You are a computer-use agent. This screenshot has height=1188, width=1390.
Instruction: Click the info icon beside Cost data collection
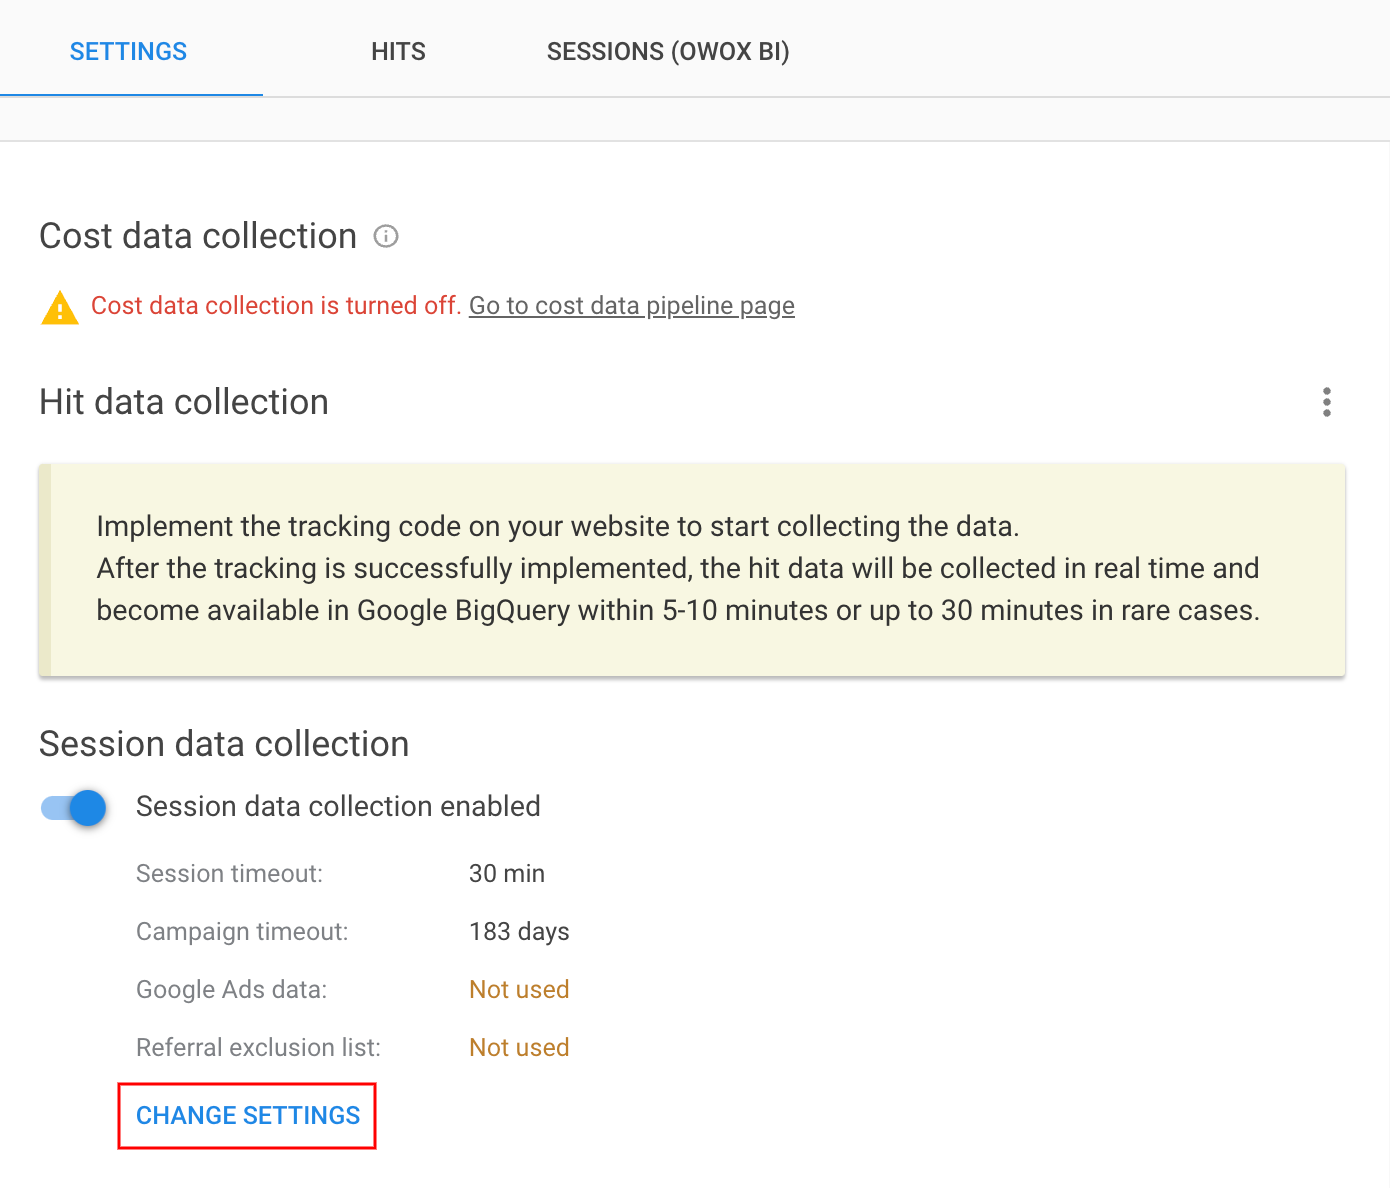coord(386,236)
